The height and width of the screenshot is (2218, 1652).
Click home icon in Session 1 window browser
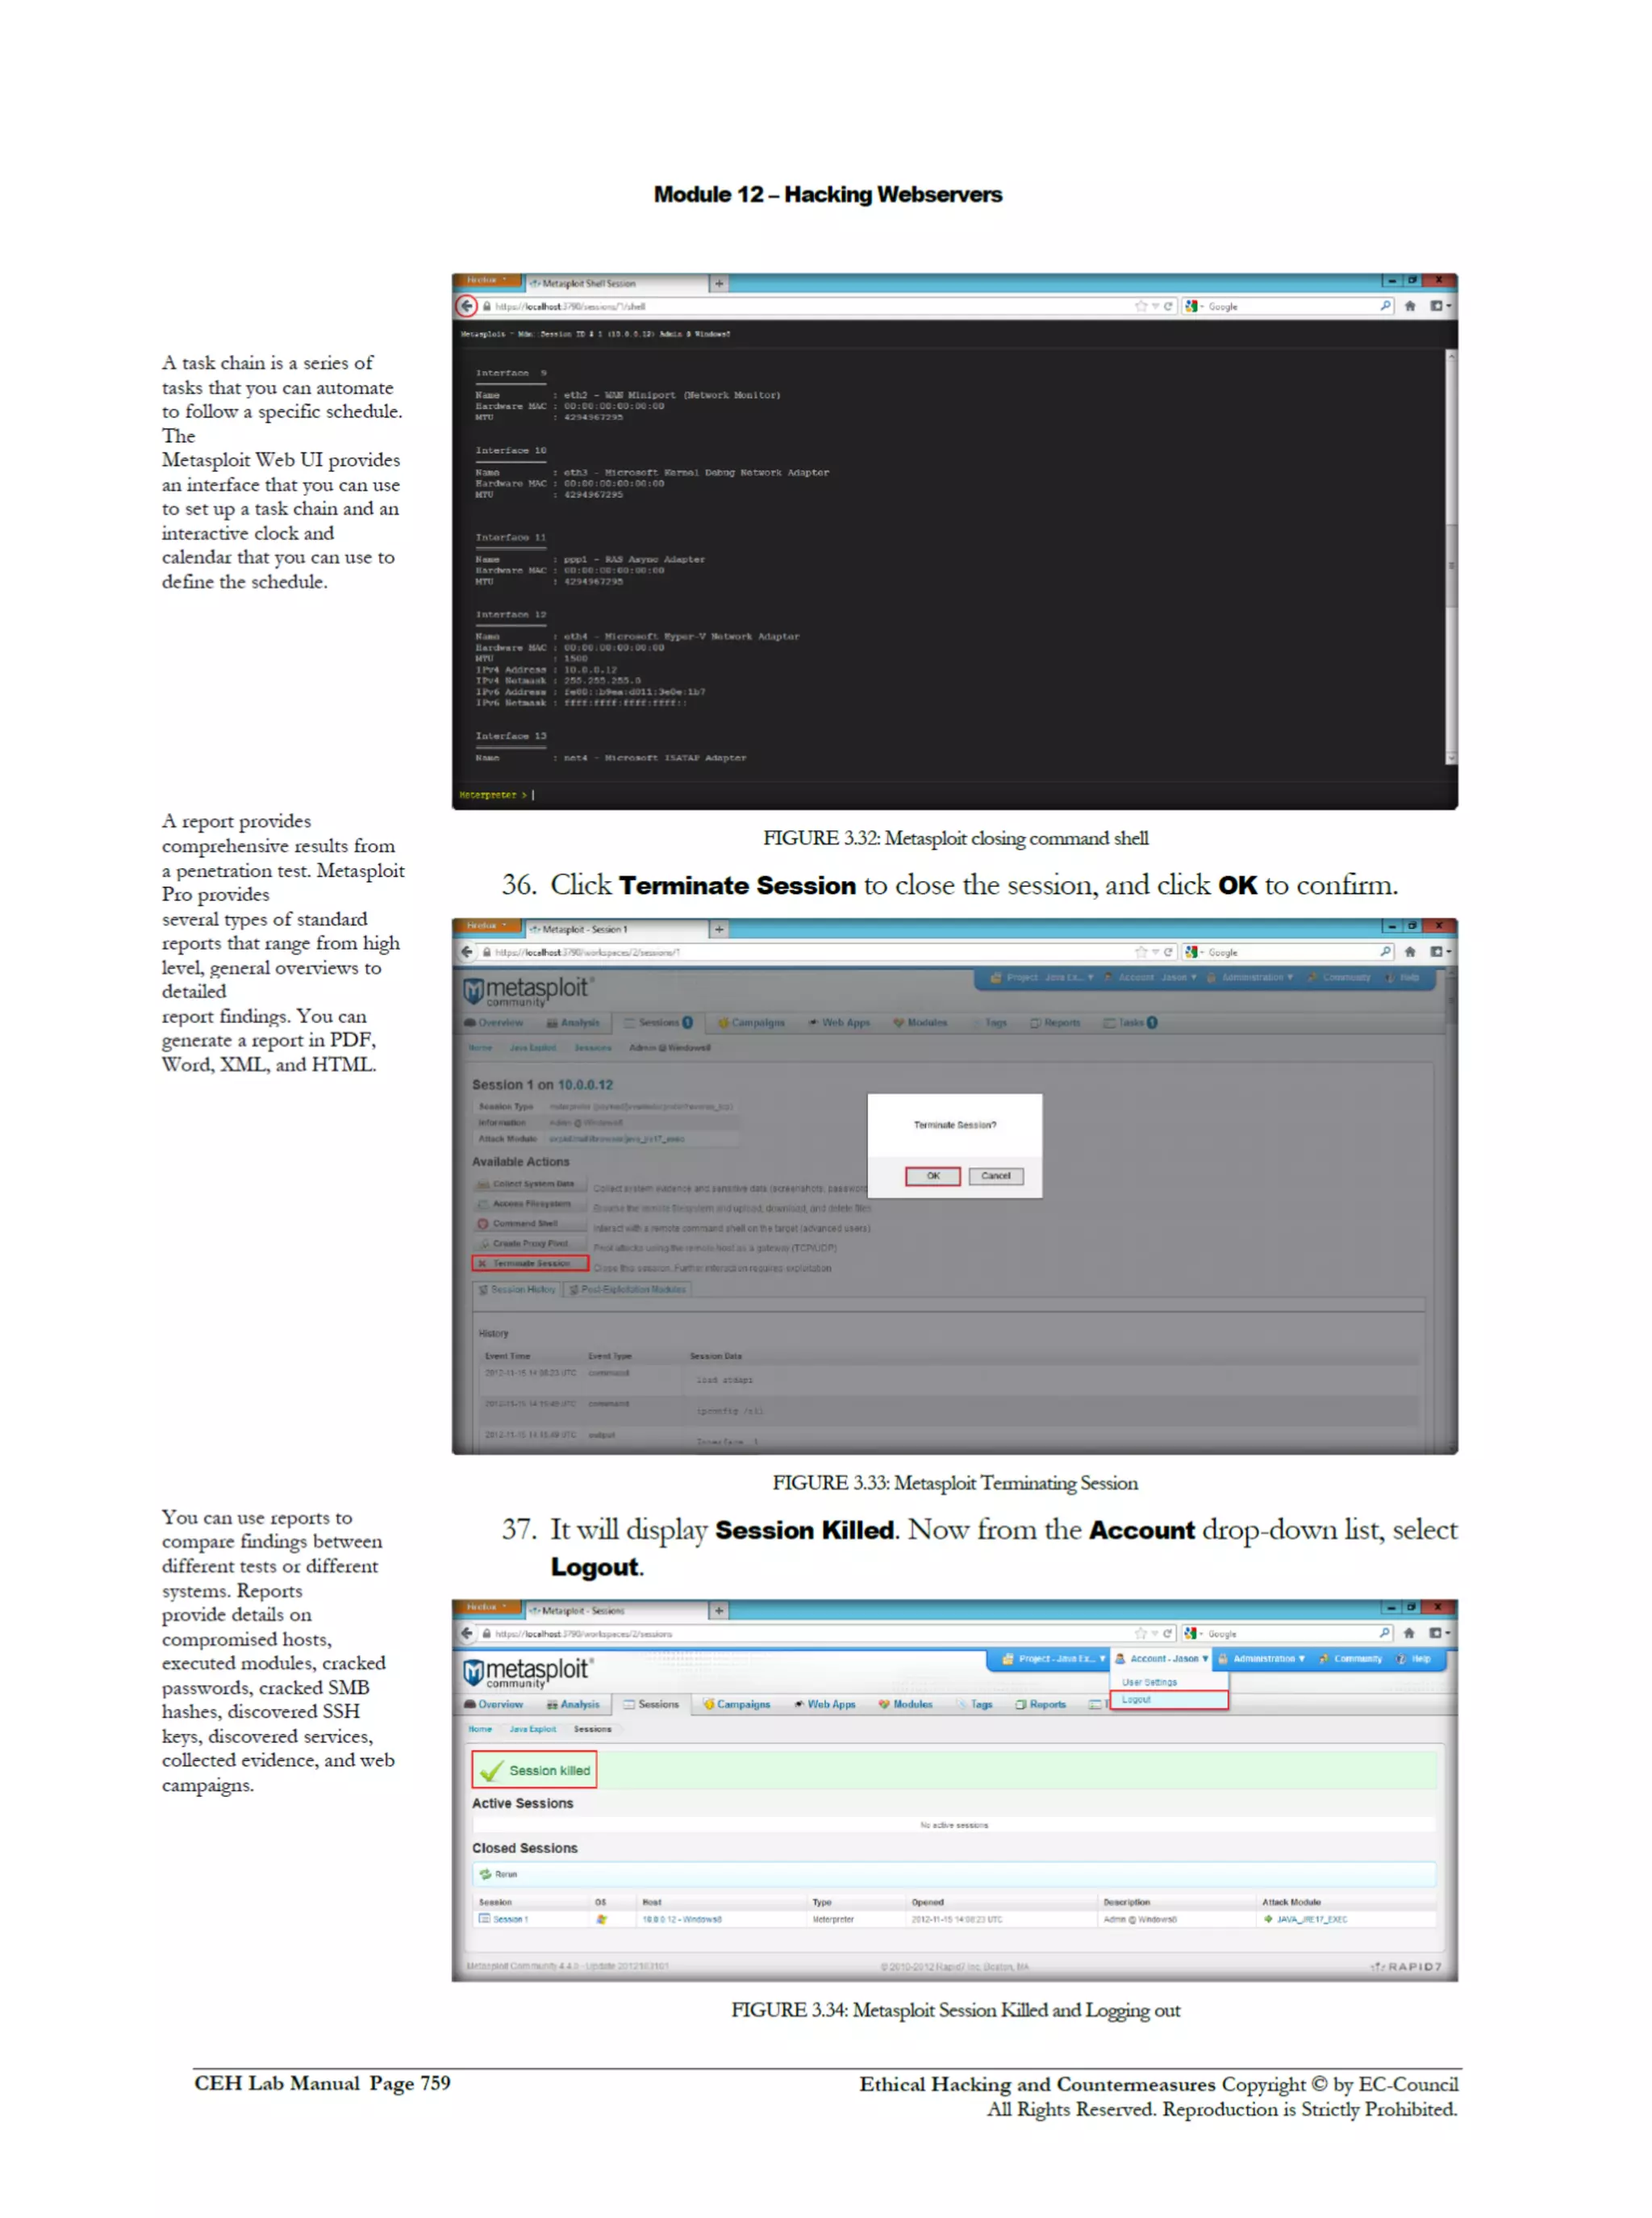pyautogui.click(x=1409, y=952)
